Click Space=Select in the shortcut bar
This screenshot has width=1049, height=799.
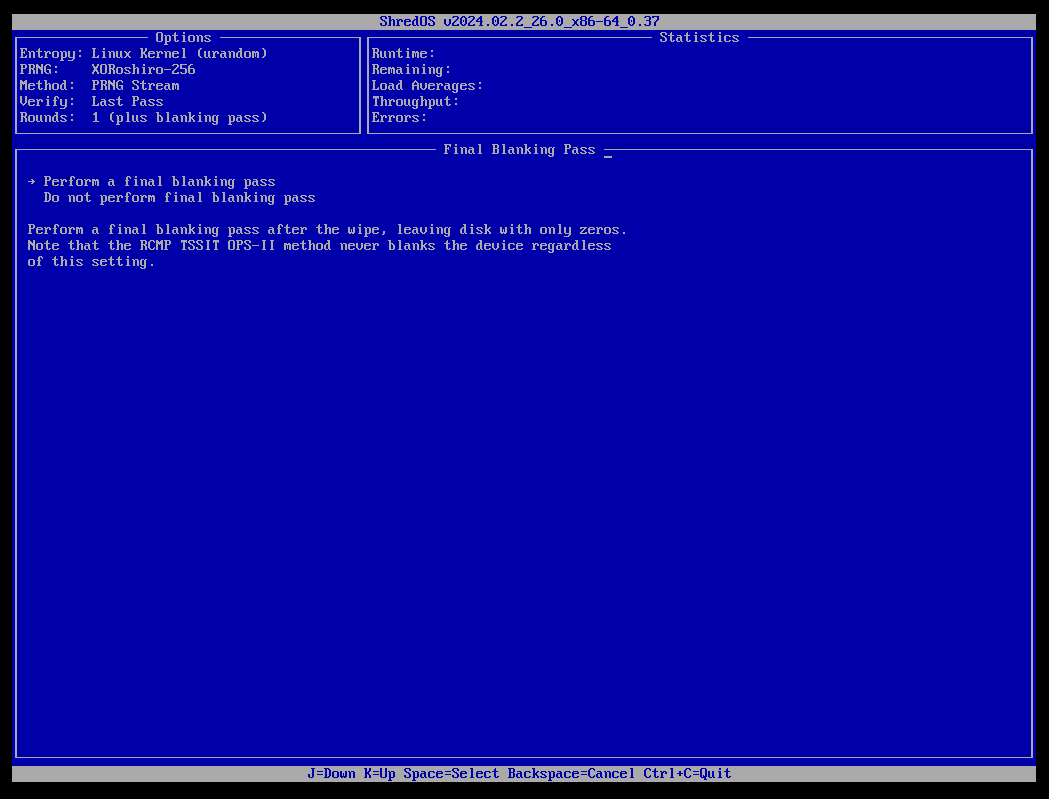pyautogui.click(x=454, y=773)
